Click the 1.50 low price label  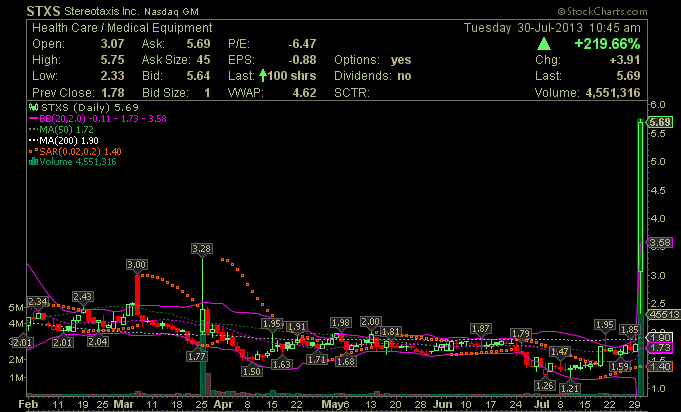[x=252, y=371]
